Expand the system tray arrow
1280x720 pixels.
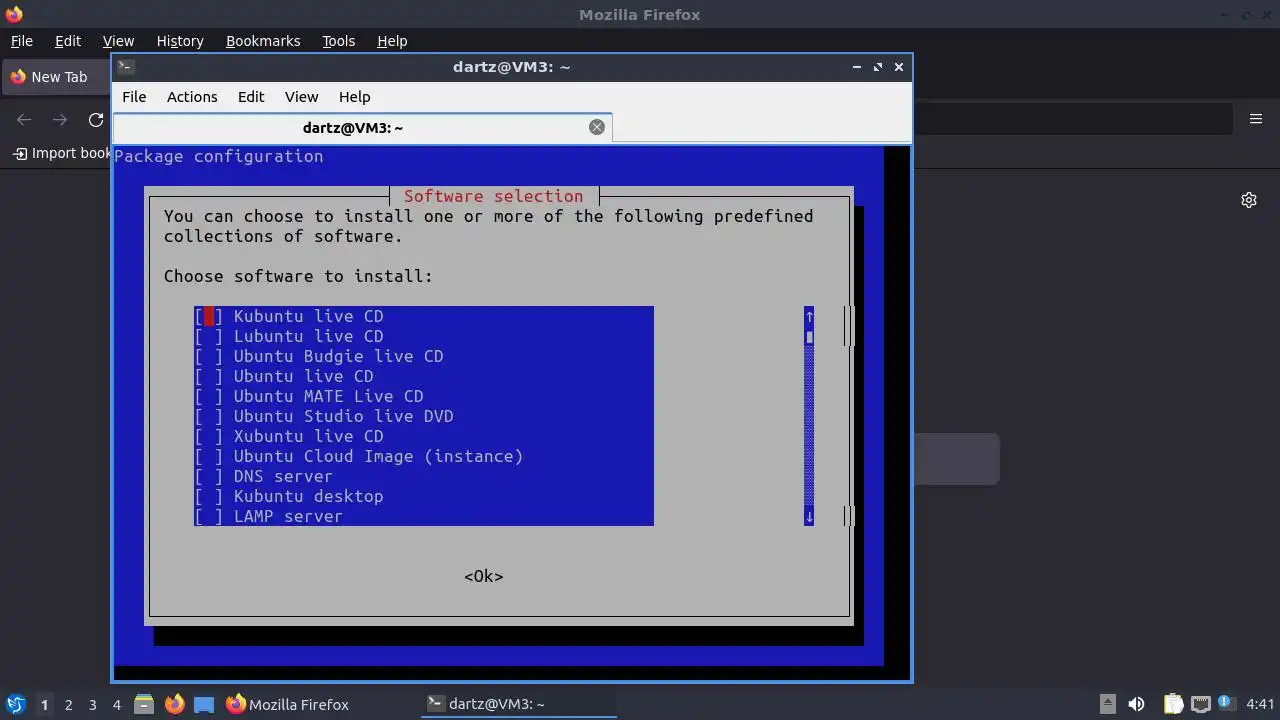pos(1107,704)
